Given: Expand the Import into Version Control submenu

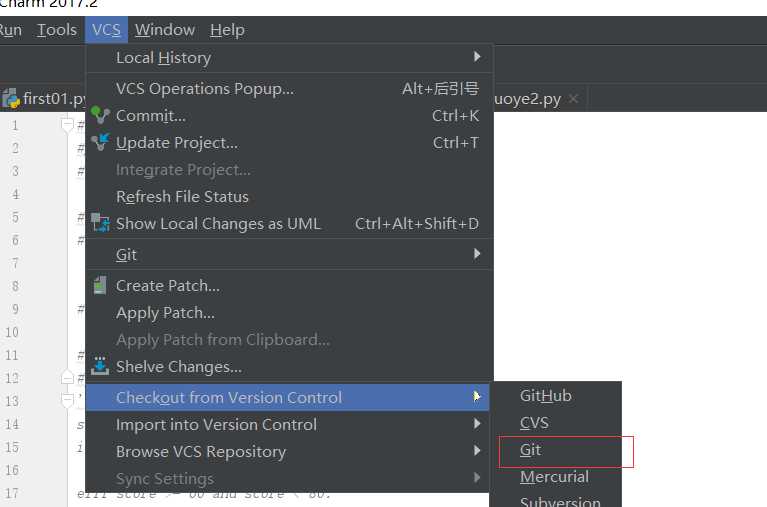Looking at the screenshot, I should pos(289,424).
